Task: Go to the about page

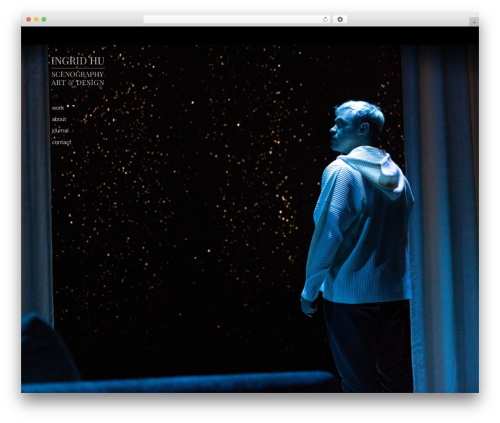Action: (x=59, y=119)
